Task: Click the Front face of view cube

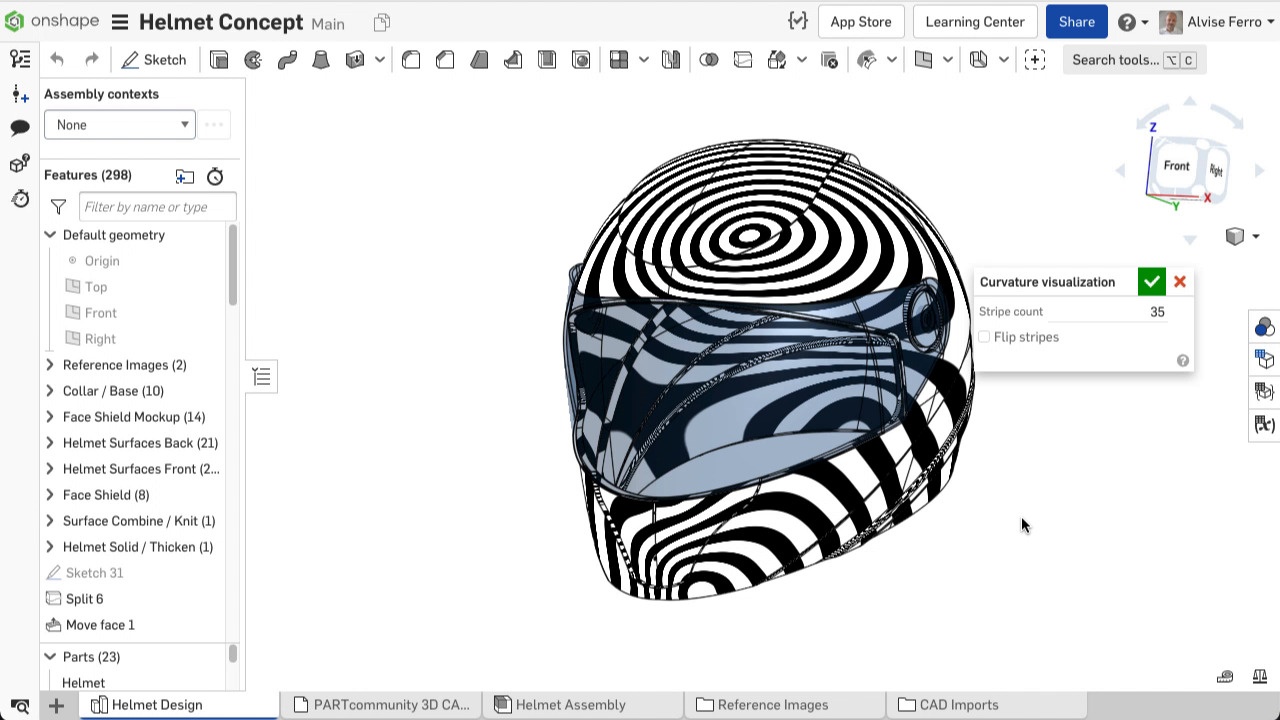Action: tap(1176, 166)
